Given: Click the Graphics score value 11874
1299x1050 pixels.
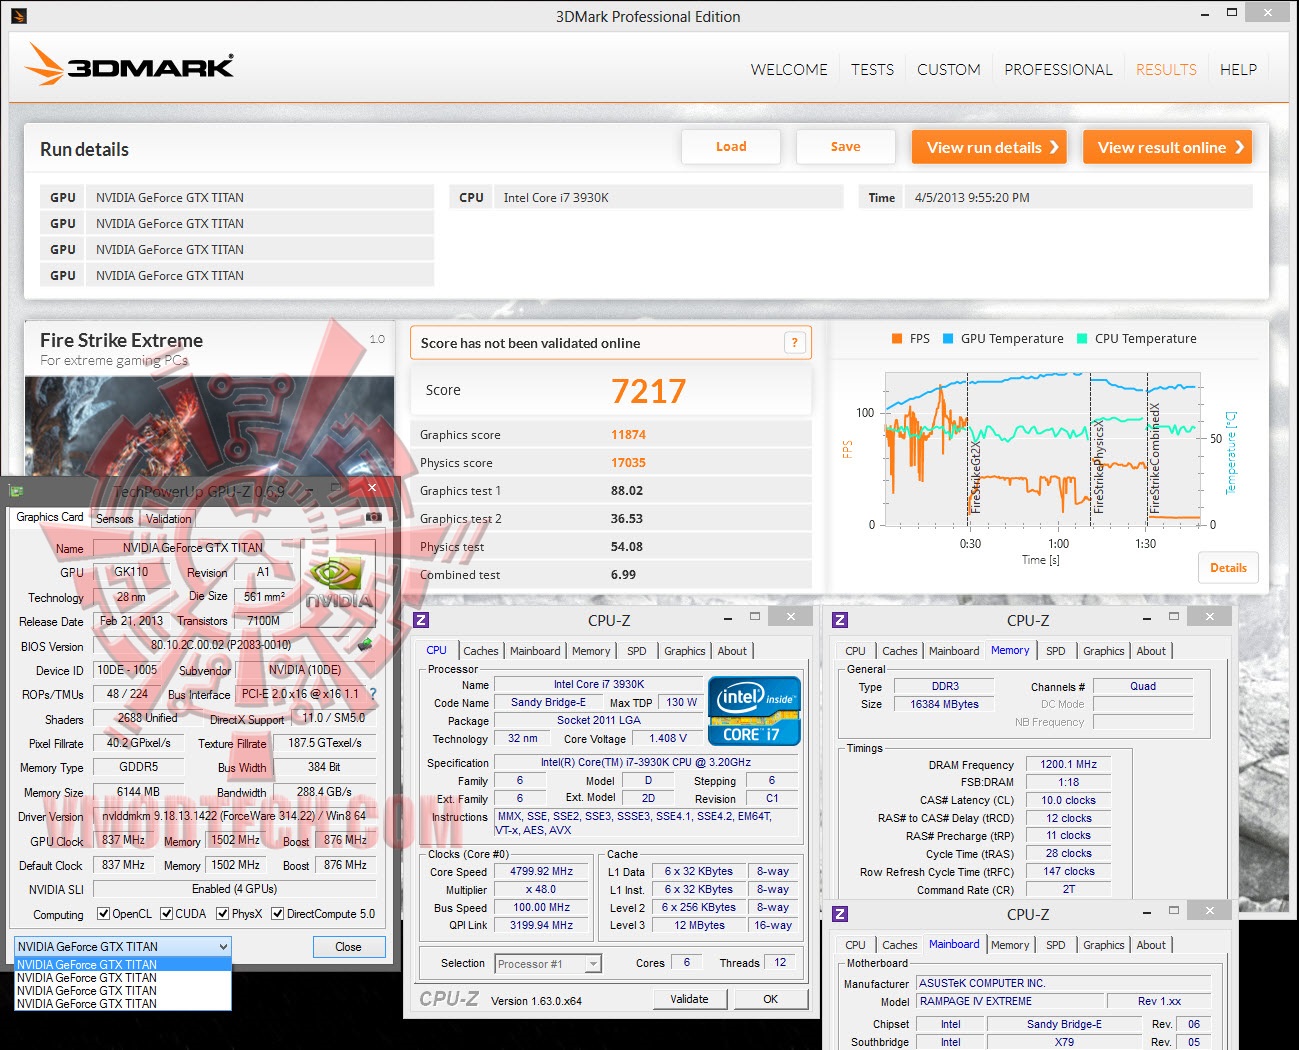Looking at the screenshot, I should [628, 435].
